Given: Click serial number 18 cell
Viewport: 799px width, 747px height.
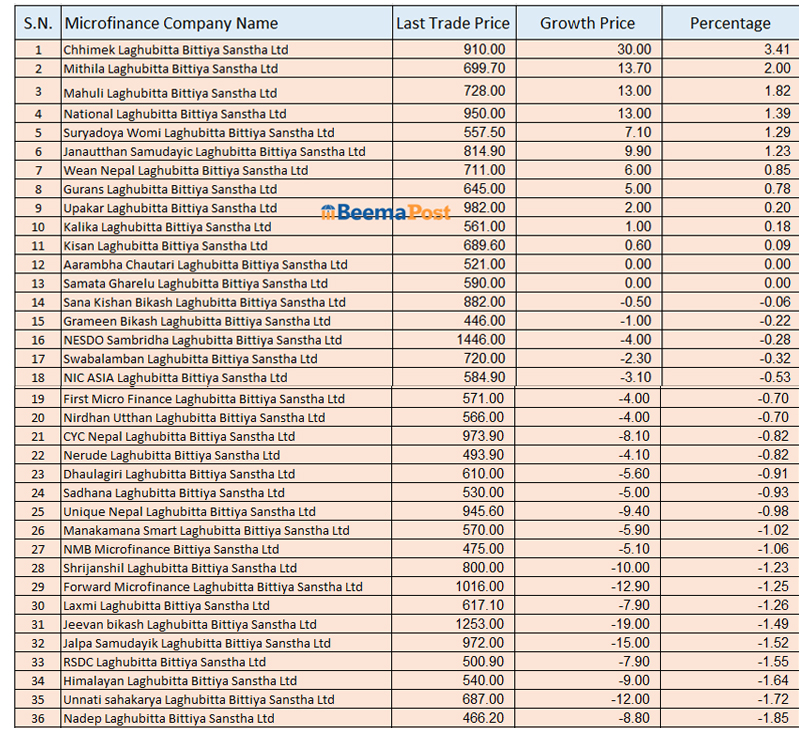Looking at the screenshot, I should point(38,378).
